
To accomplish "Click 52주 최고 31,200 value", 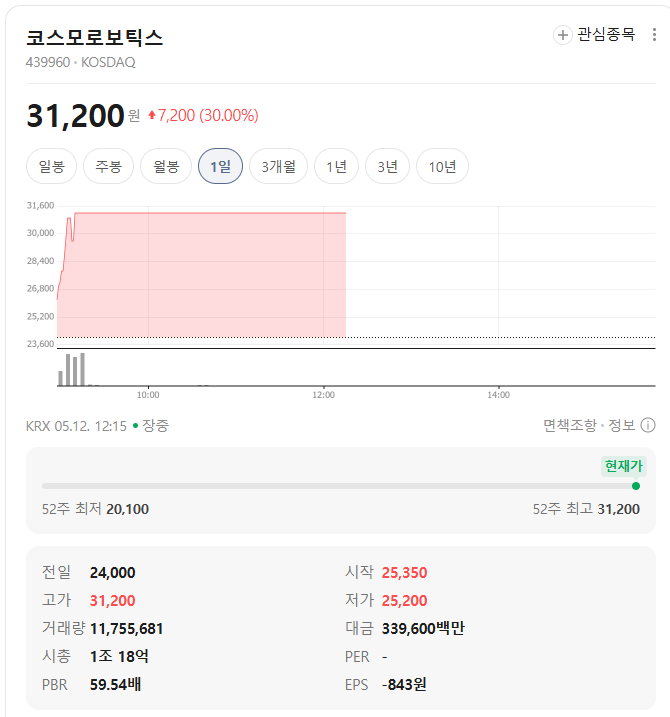I will pos(618,509).
